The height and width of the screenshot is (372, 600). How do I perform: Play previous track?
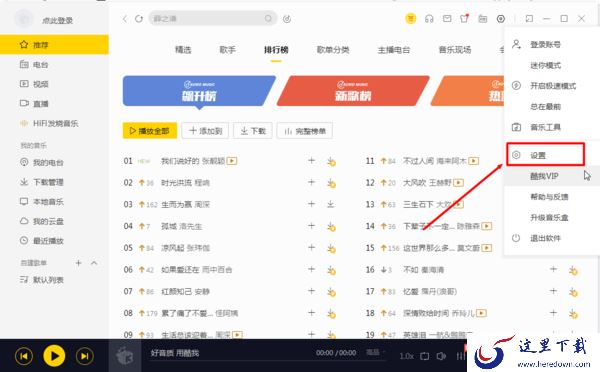24,356
